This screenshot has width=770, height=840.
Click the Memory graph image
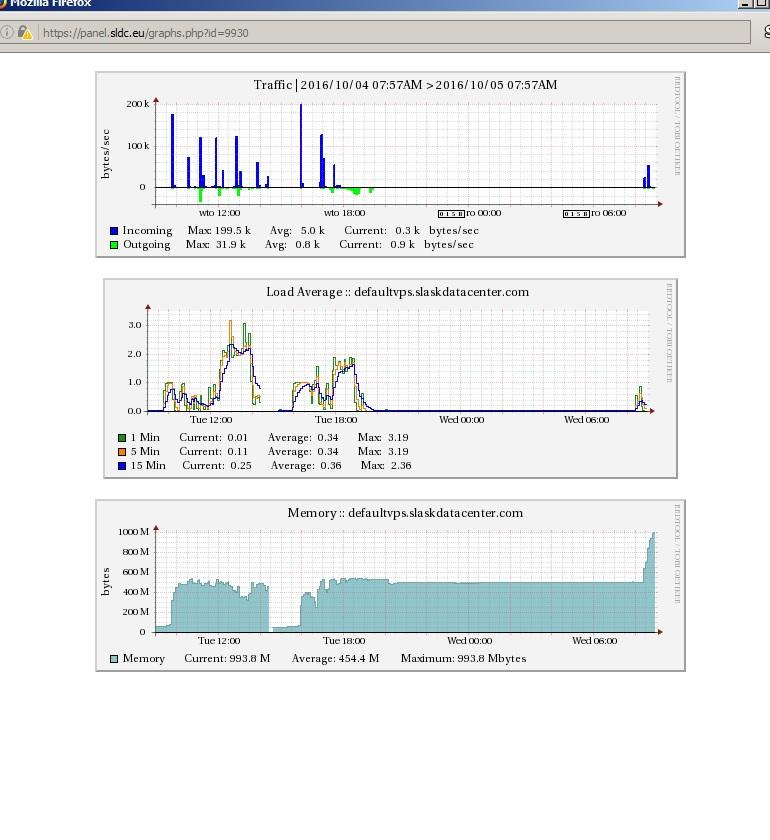[391, 586]
